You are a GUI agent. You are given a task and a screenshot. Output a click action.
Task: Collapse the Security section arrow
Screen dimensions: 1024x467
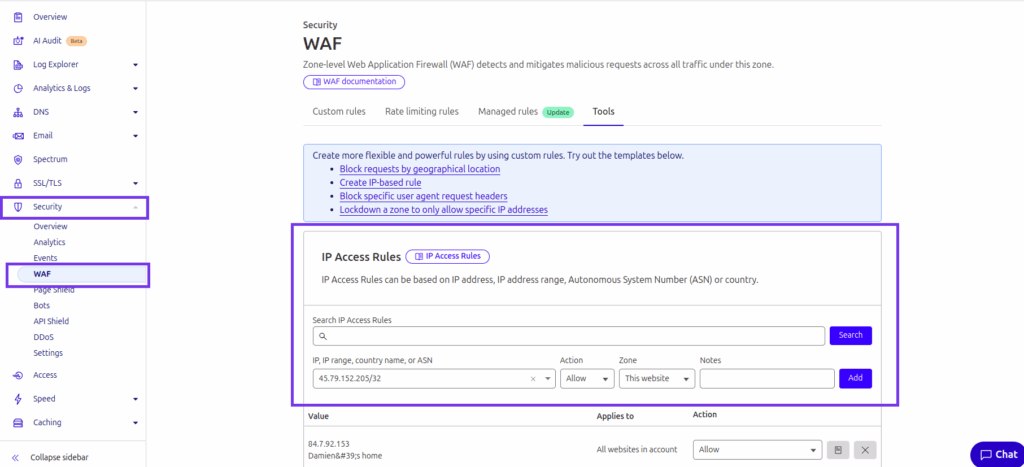pos(136,207)
